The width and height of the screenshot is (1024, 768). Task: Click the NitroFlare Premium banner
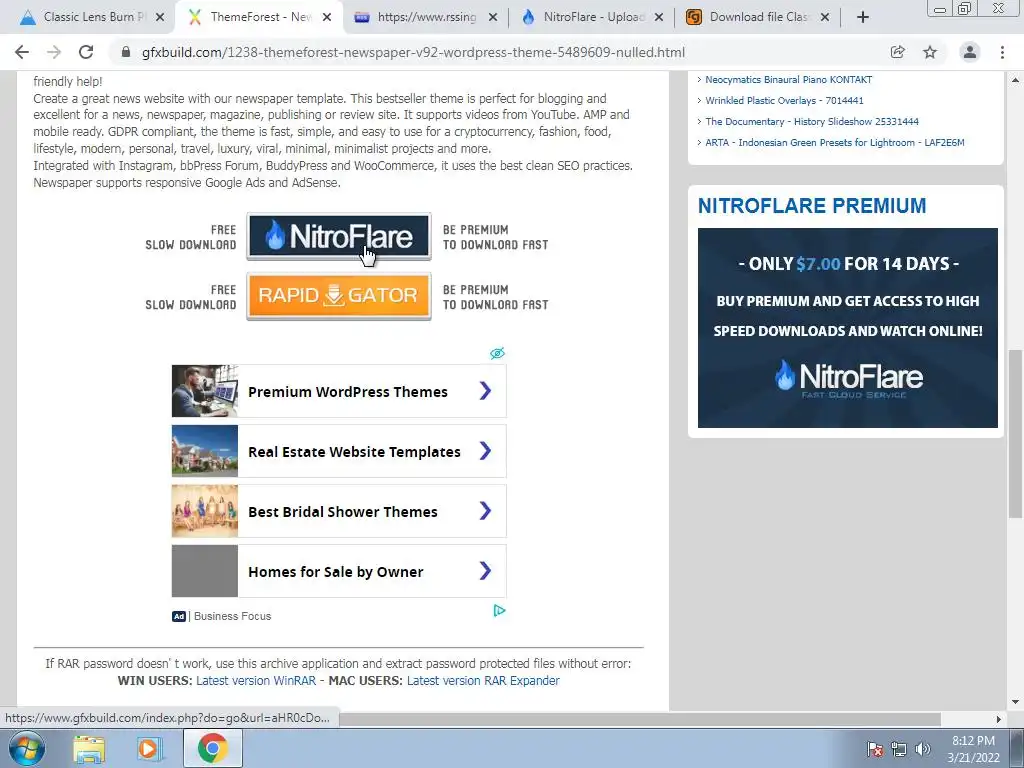848,328
